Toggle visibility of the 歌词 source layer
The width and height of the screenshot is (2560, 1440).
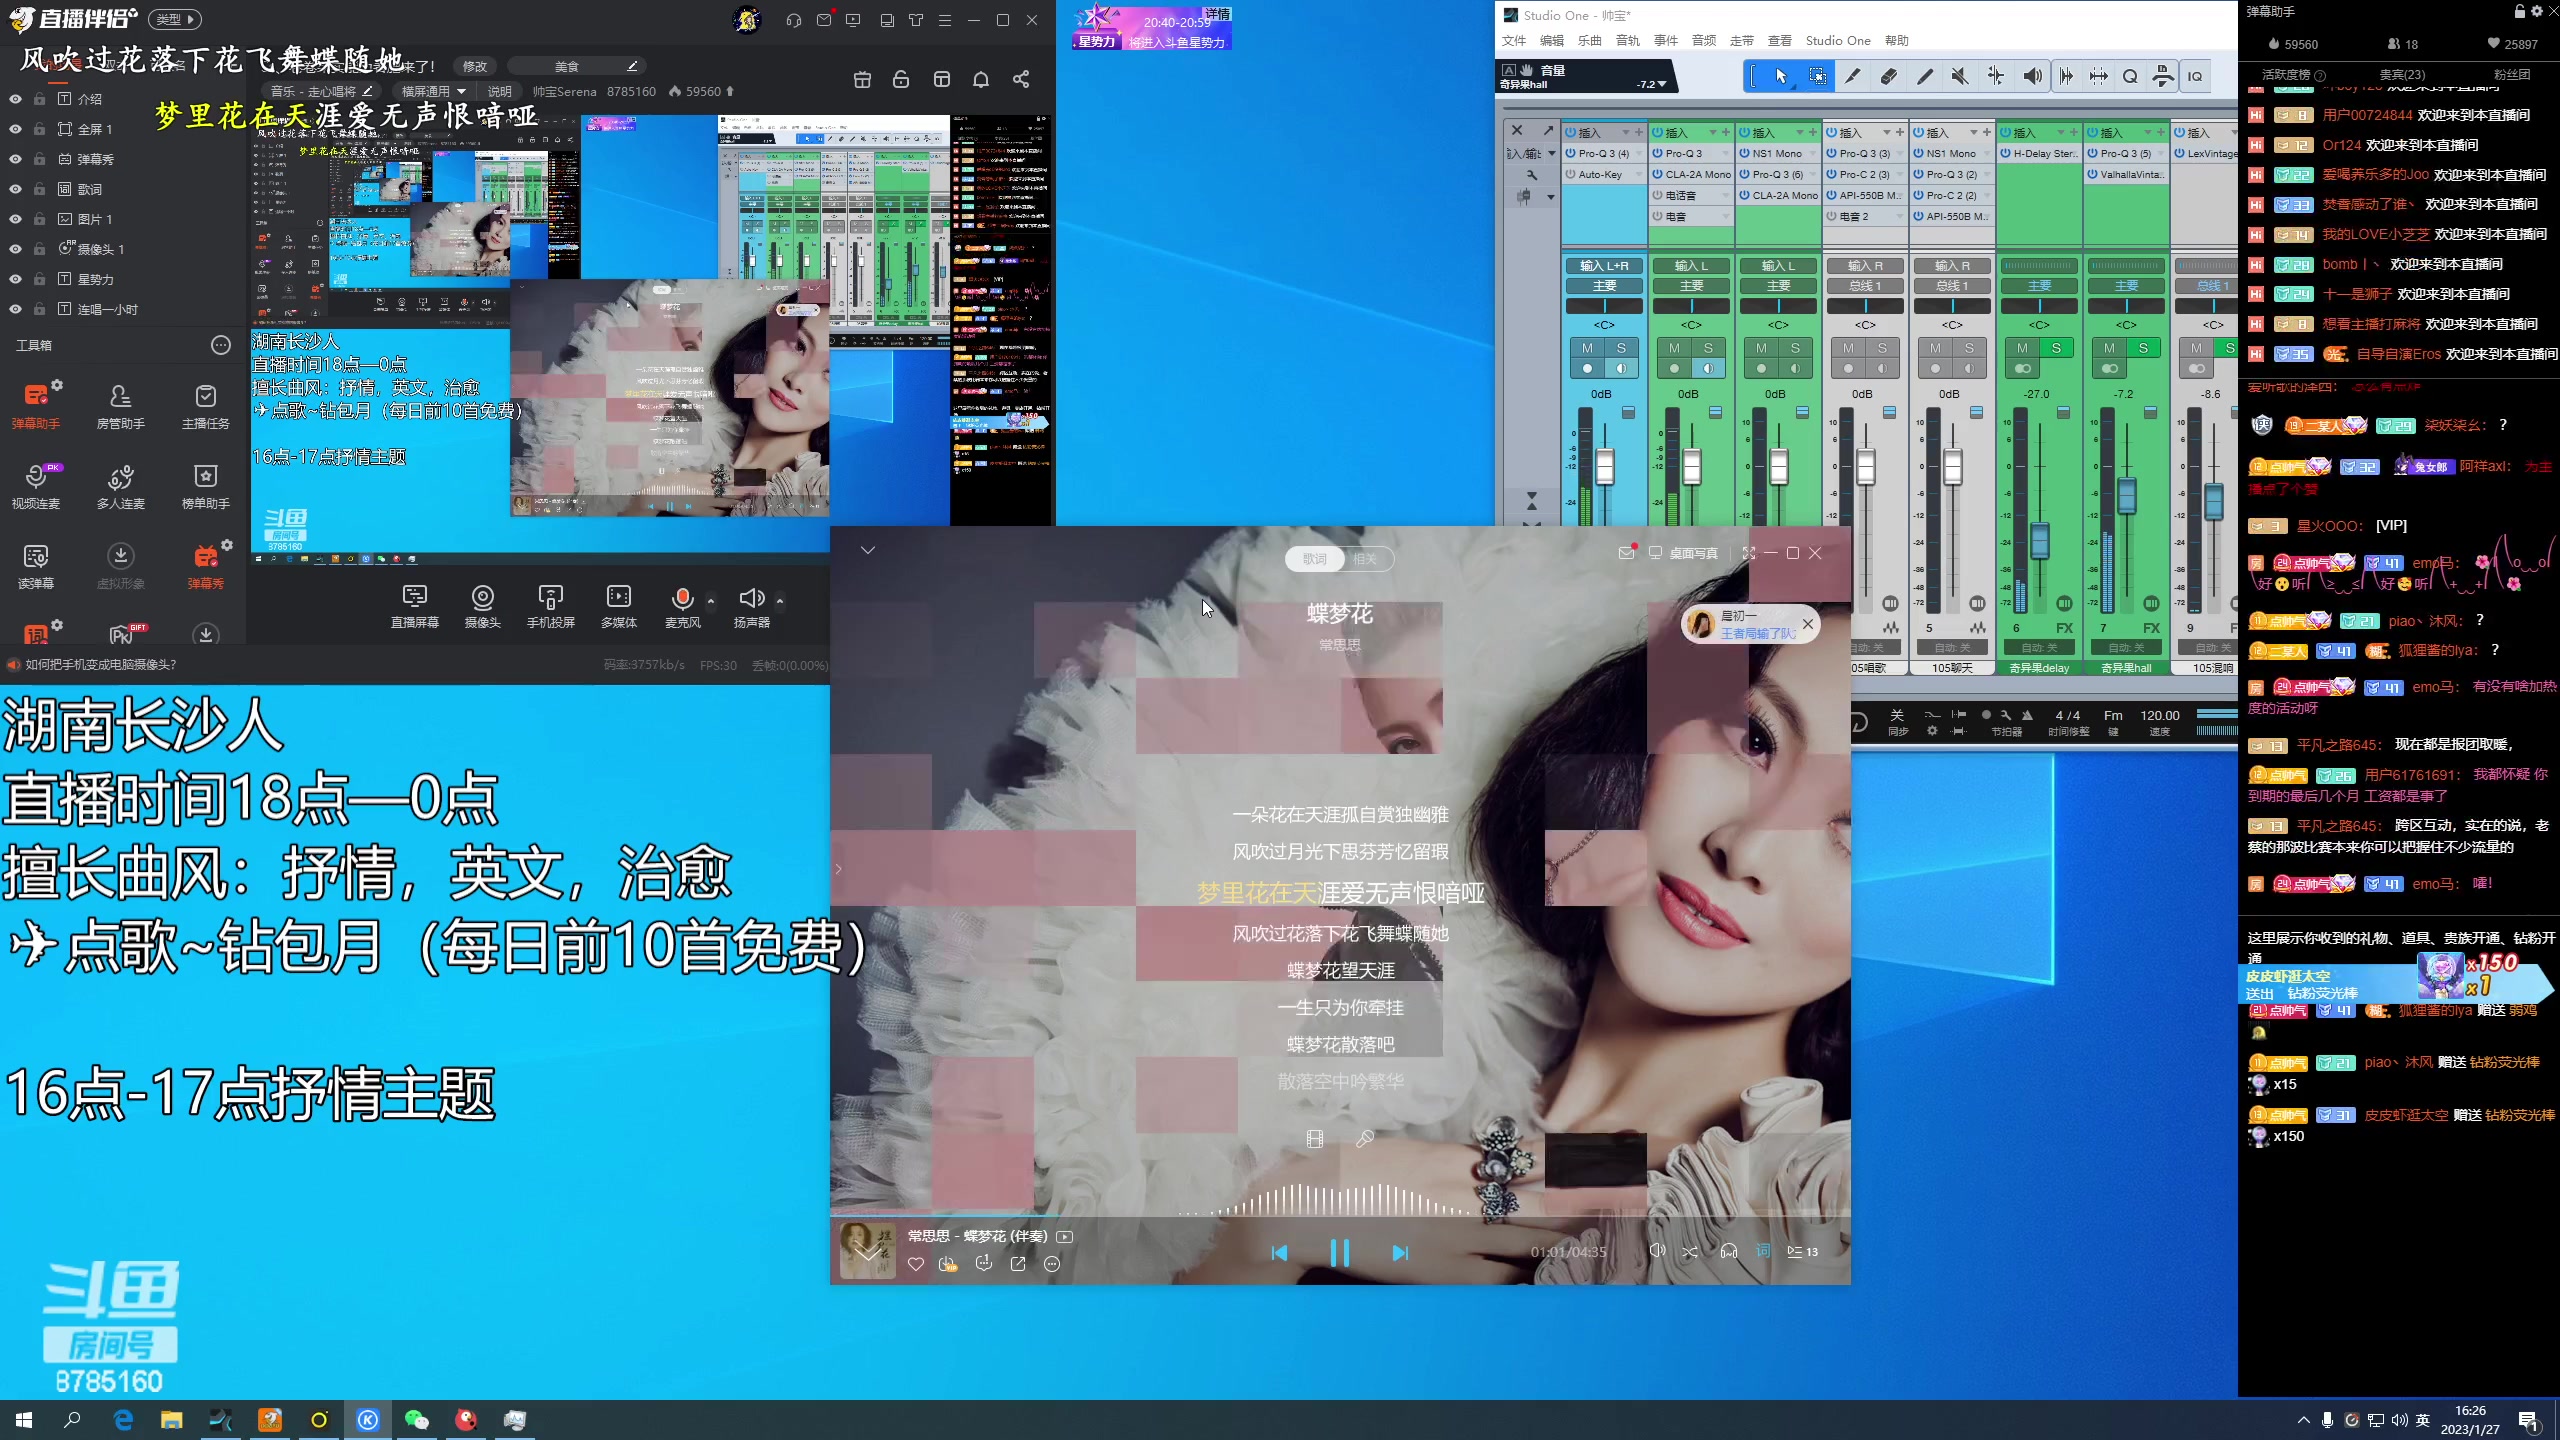15,189
